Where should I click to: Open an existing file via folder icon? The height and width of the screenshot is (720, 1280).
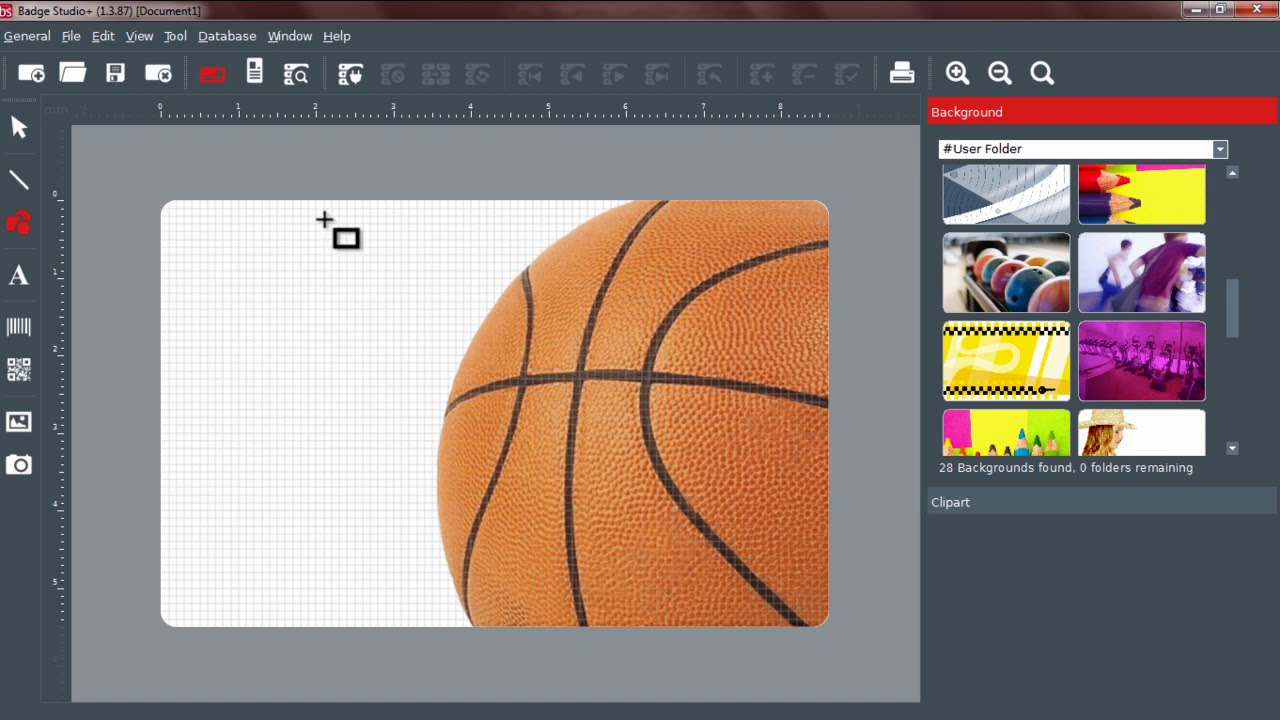pyautogui.click(x=73, y=73)
